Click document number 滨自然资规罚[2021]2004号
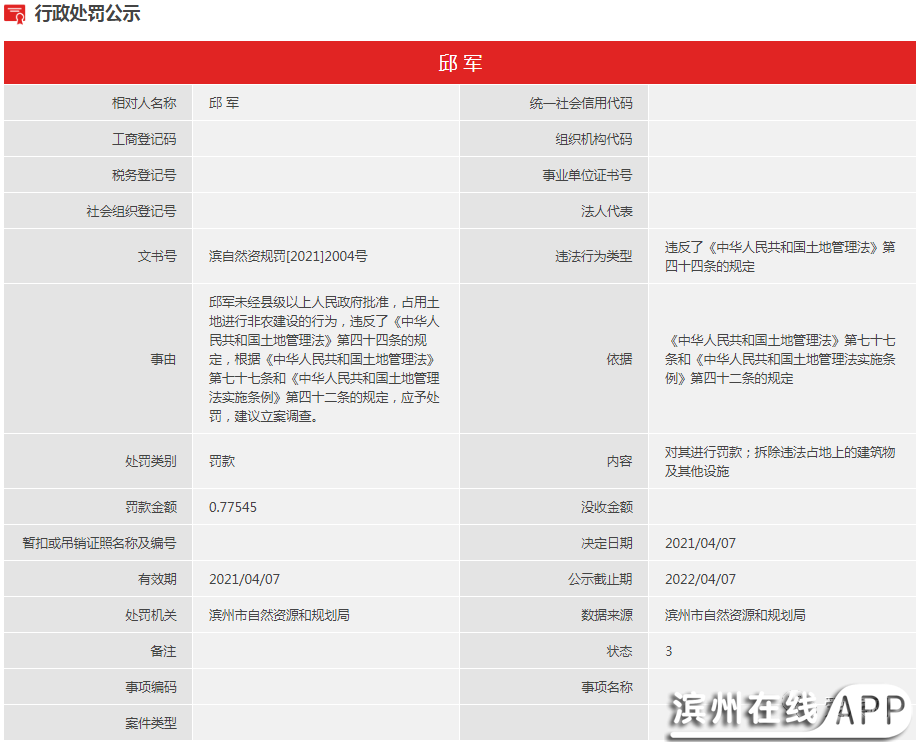Screen dimensions: 919x747 [x=288, y=256]
